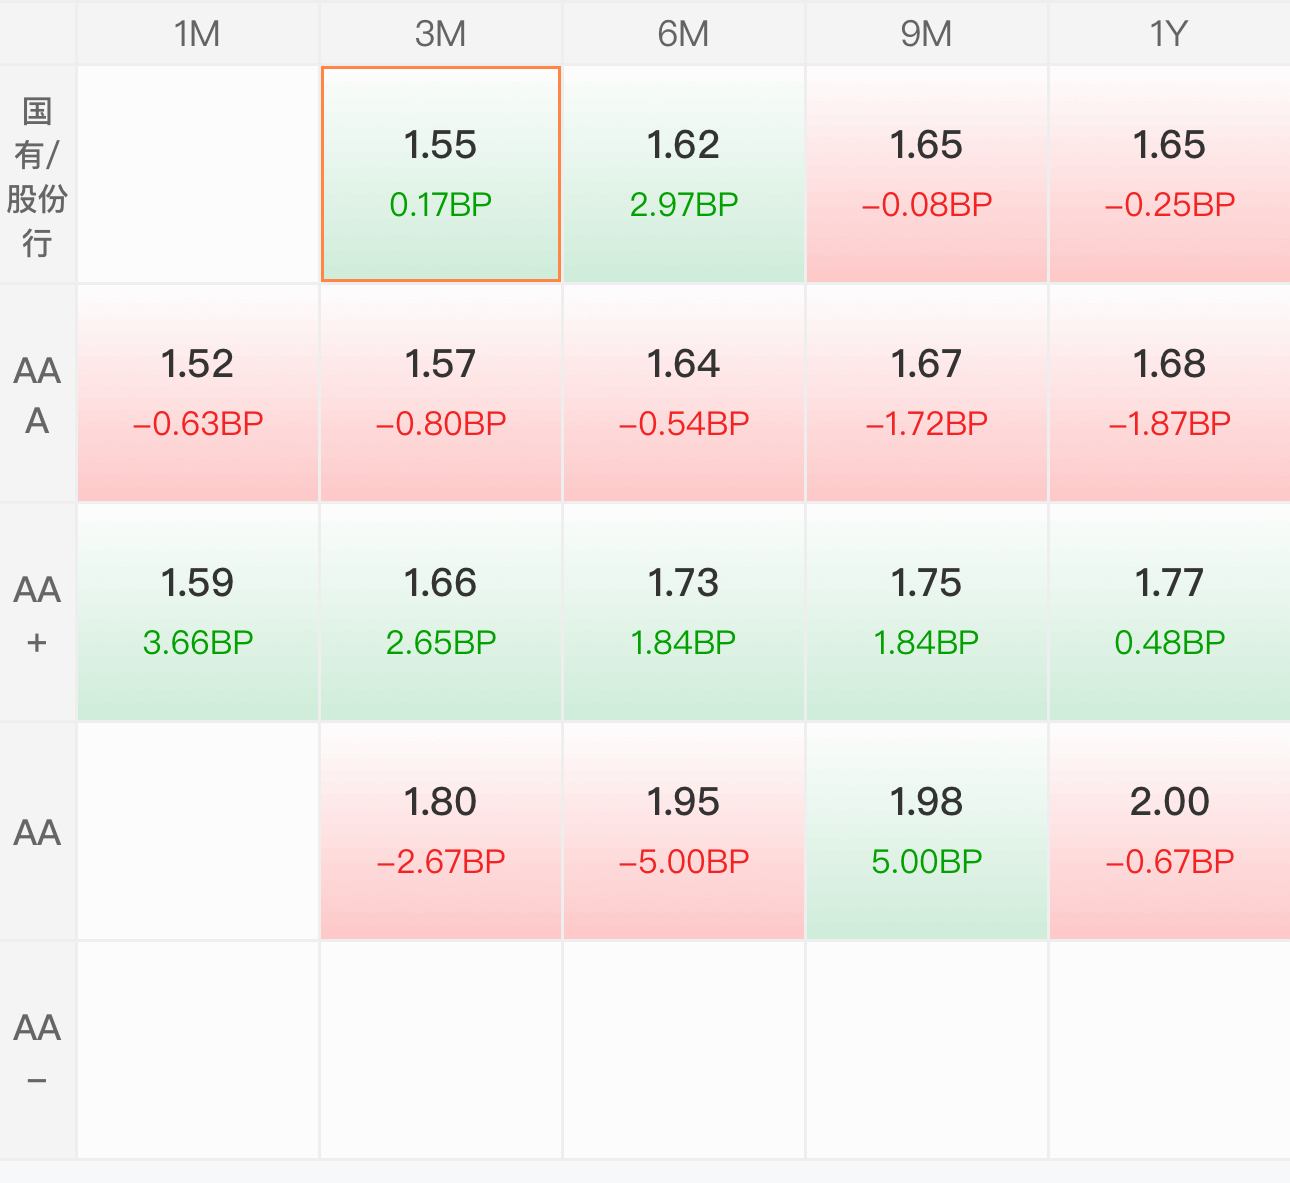Image resolution: width=1290 pixels, height=1183 pixels.
Task: Select the 1Y column header
Action: pos(1169,33)
